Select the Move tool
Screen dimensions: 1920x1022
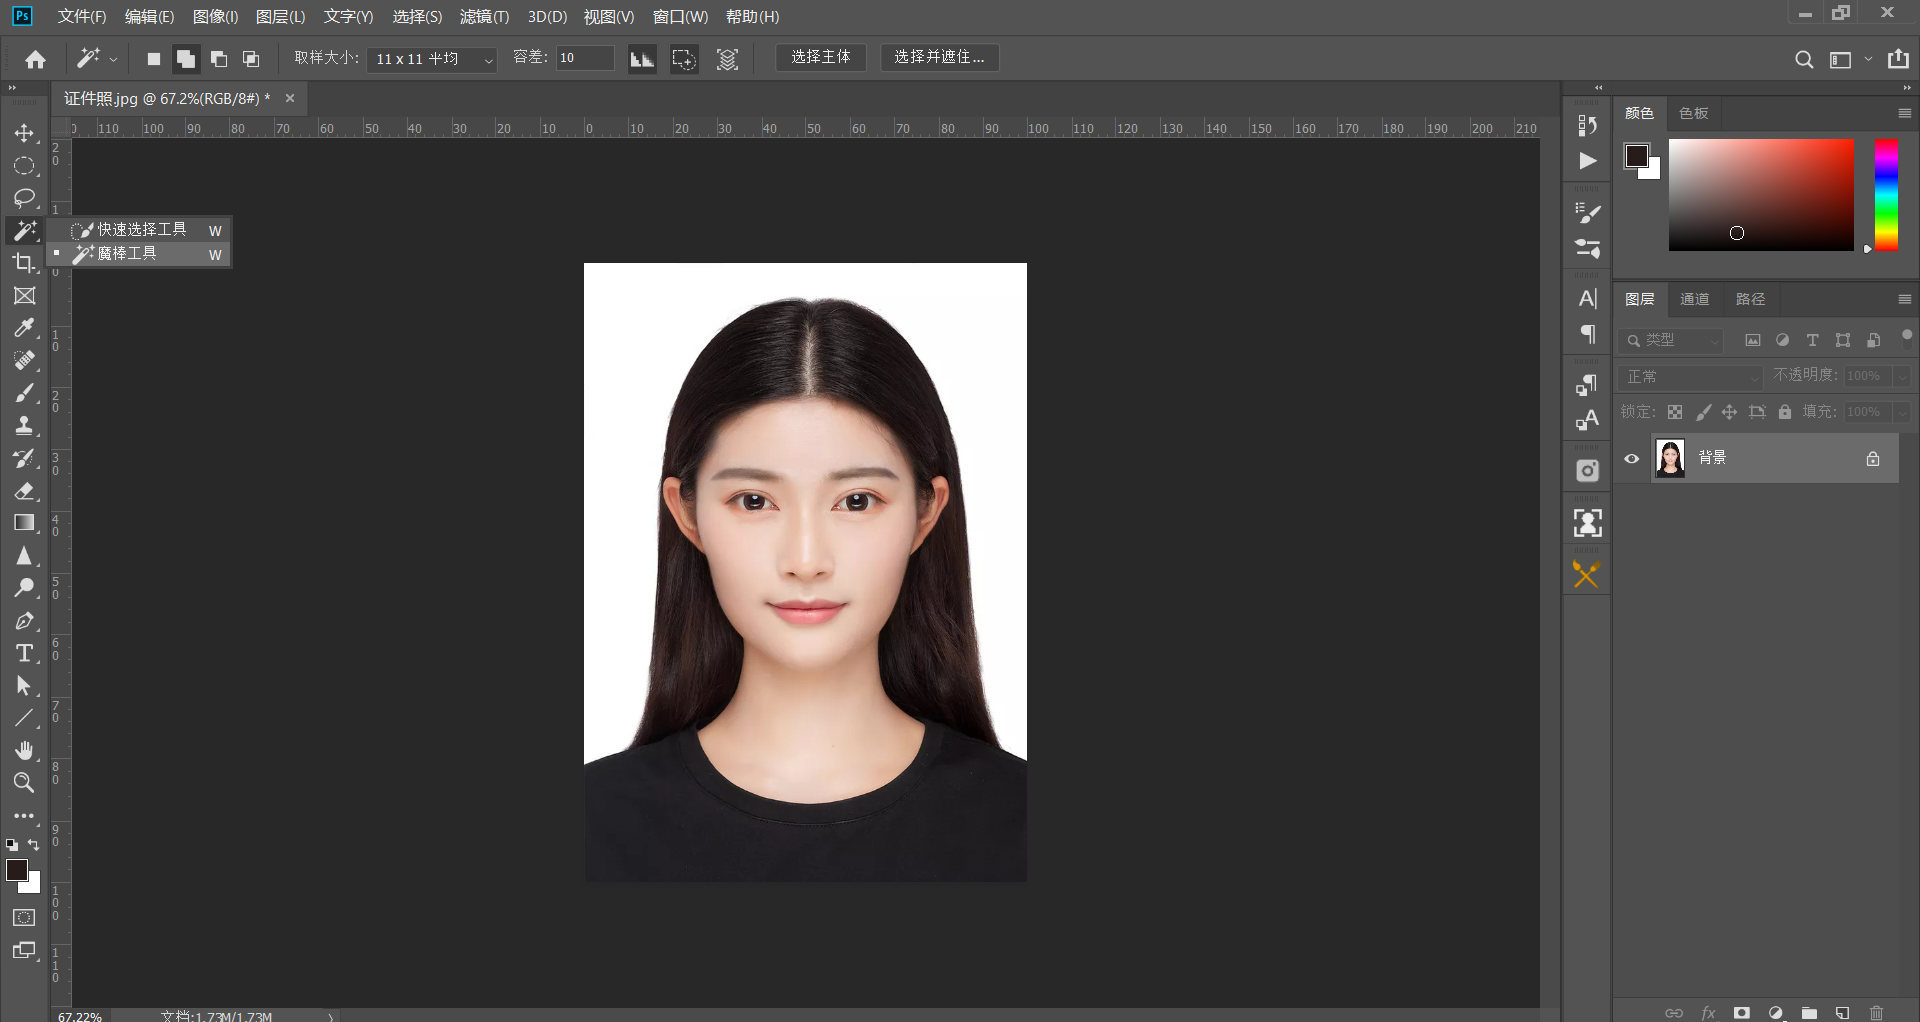(x=24, y=134)
